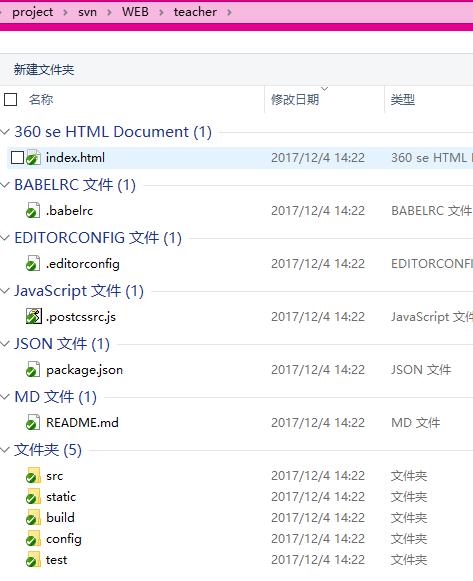Tick the select-all checkbox beside 名称
The height and width of the screenshot is (581, 473).
[x=10, y=99]
